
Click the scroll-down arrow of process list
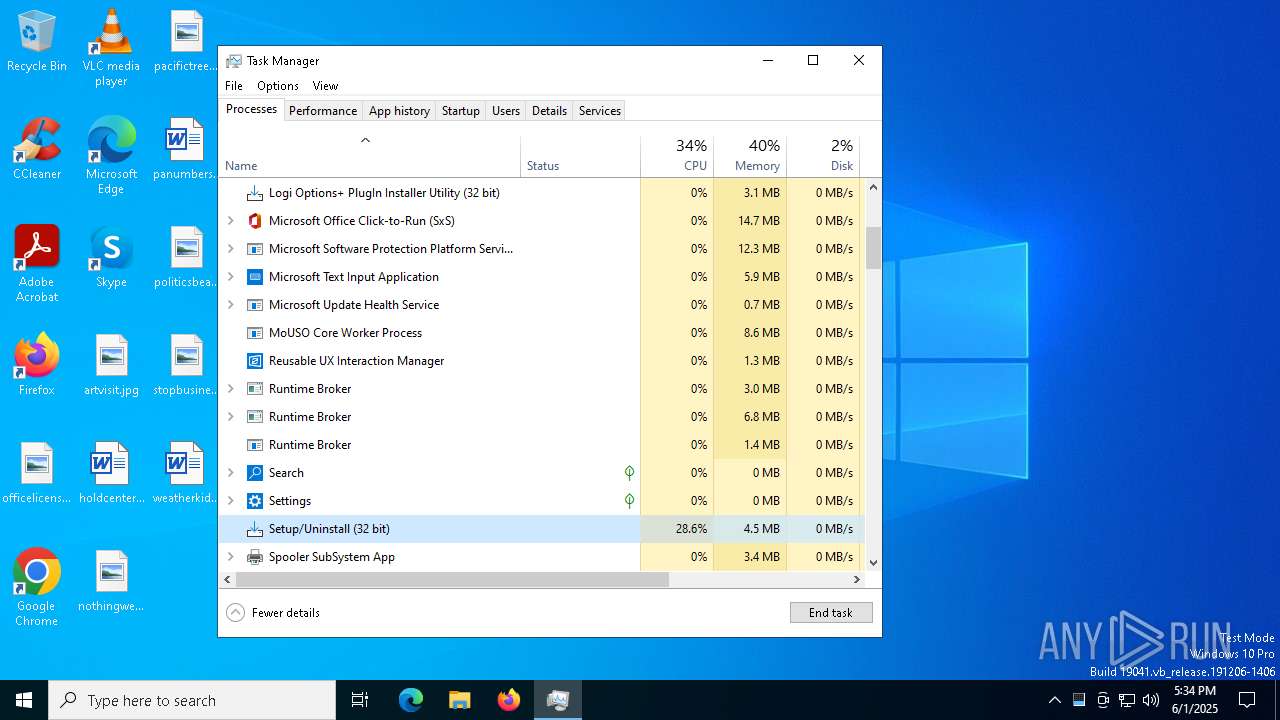tap(873, 563)
